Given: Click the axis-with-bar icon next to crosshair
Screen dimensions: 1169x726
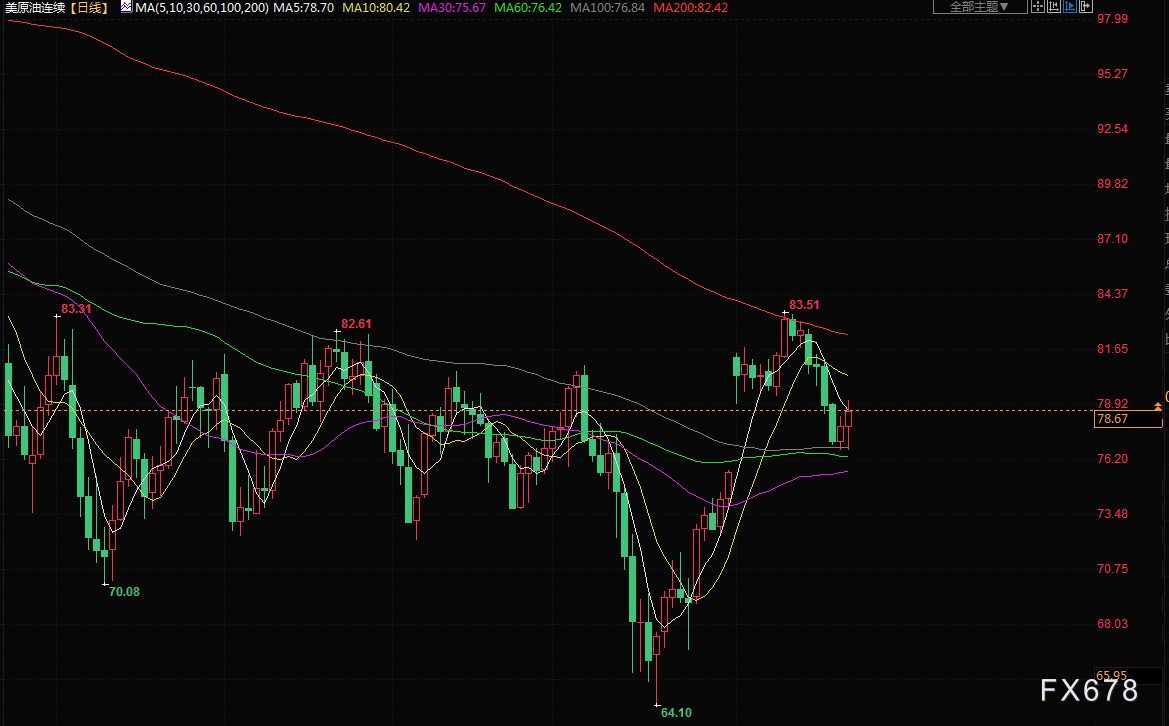Looking at the screenshot, I should (x=1053, y=7).
